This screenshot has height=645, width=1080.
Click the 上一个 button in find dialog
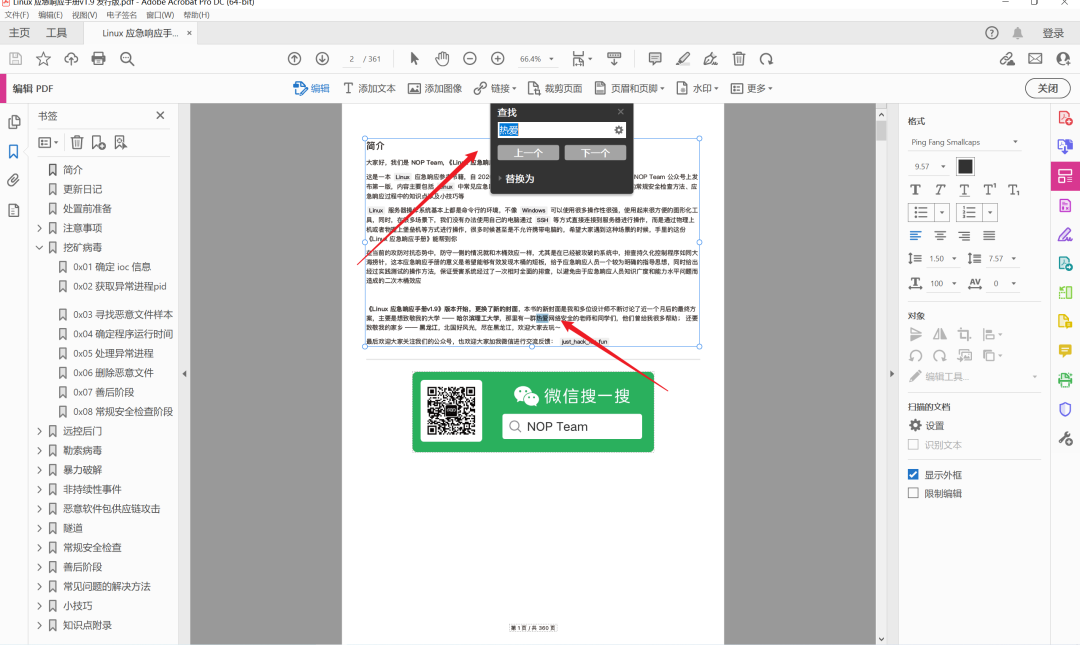point(528,152)
